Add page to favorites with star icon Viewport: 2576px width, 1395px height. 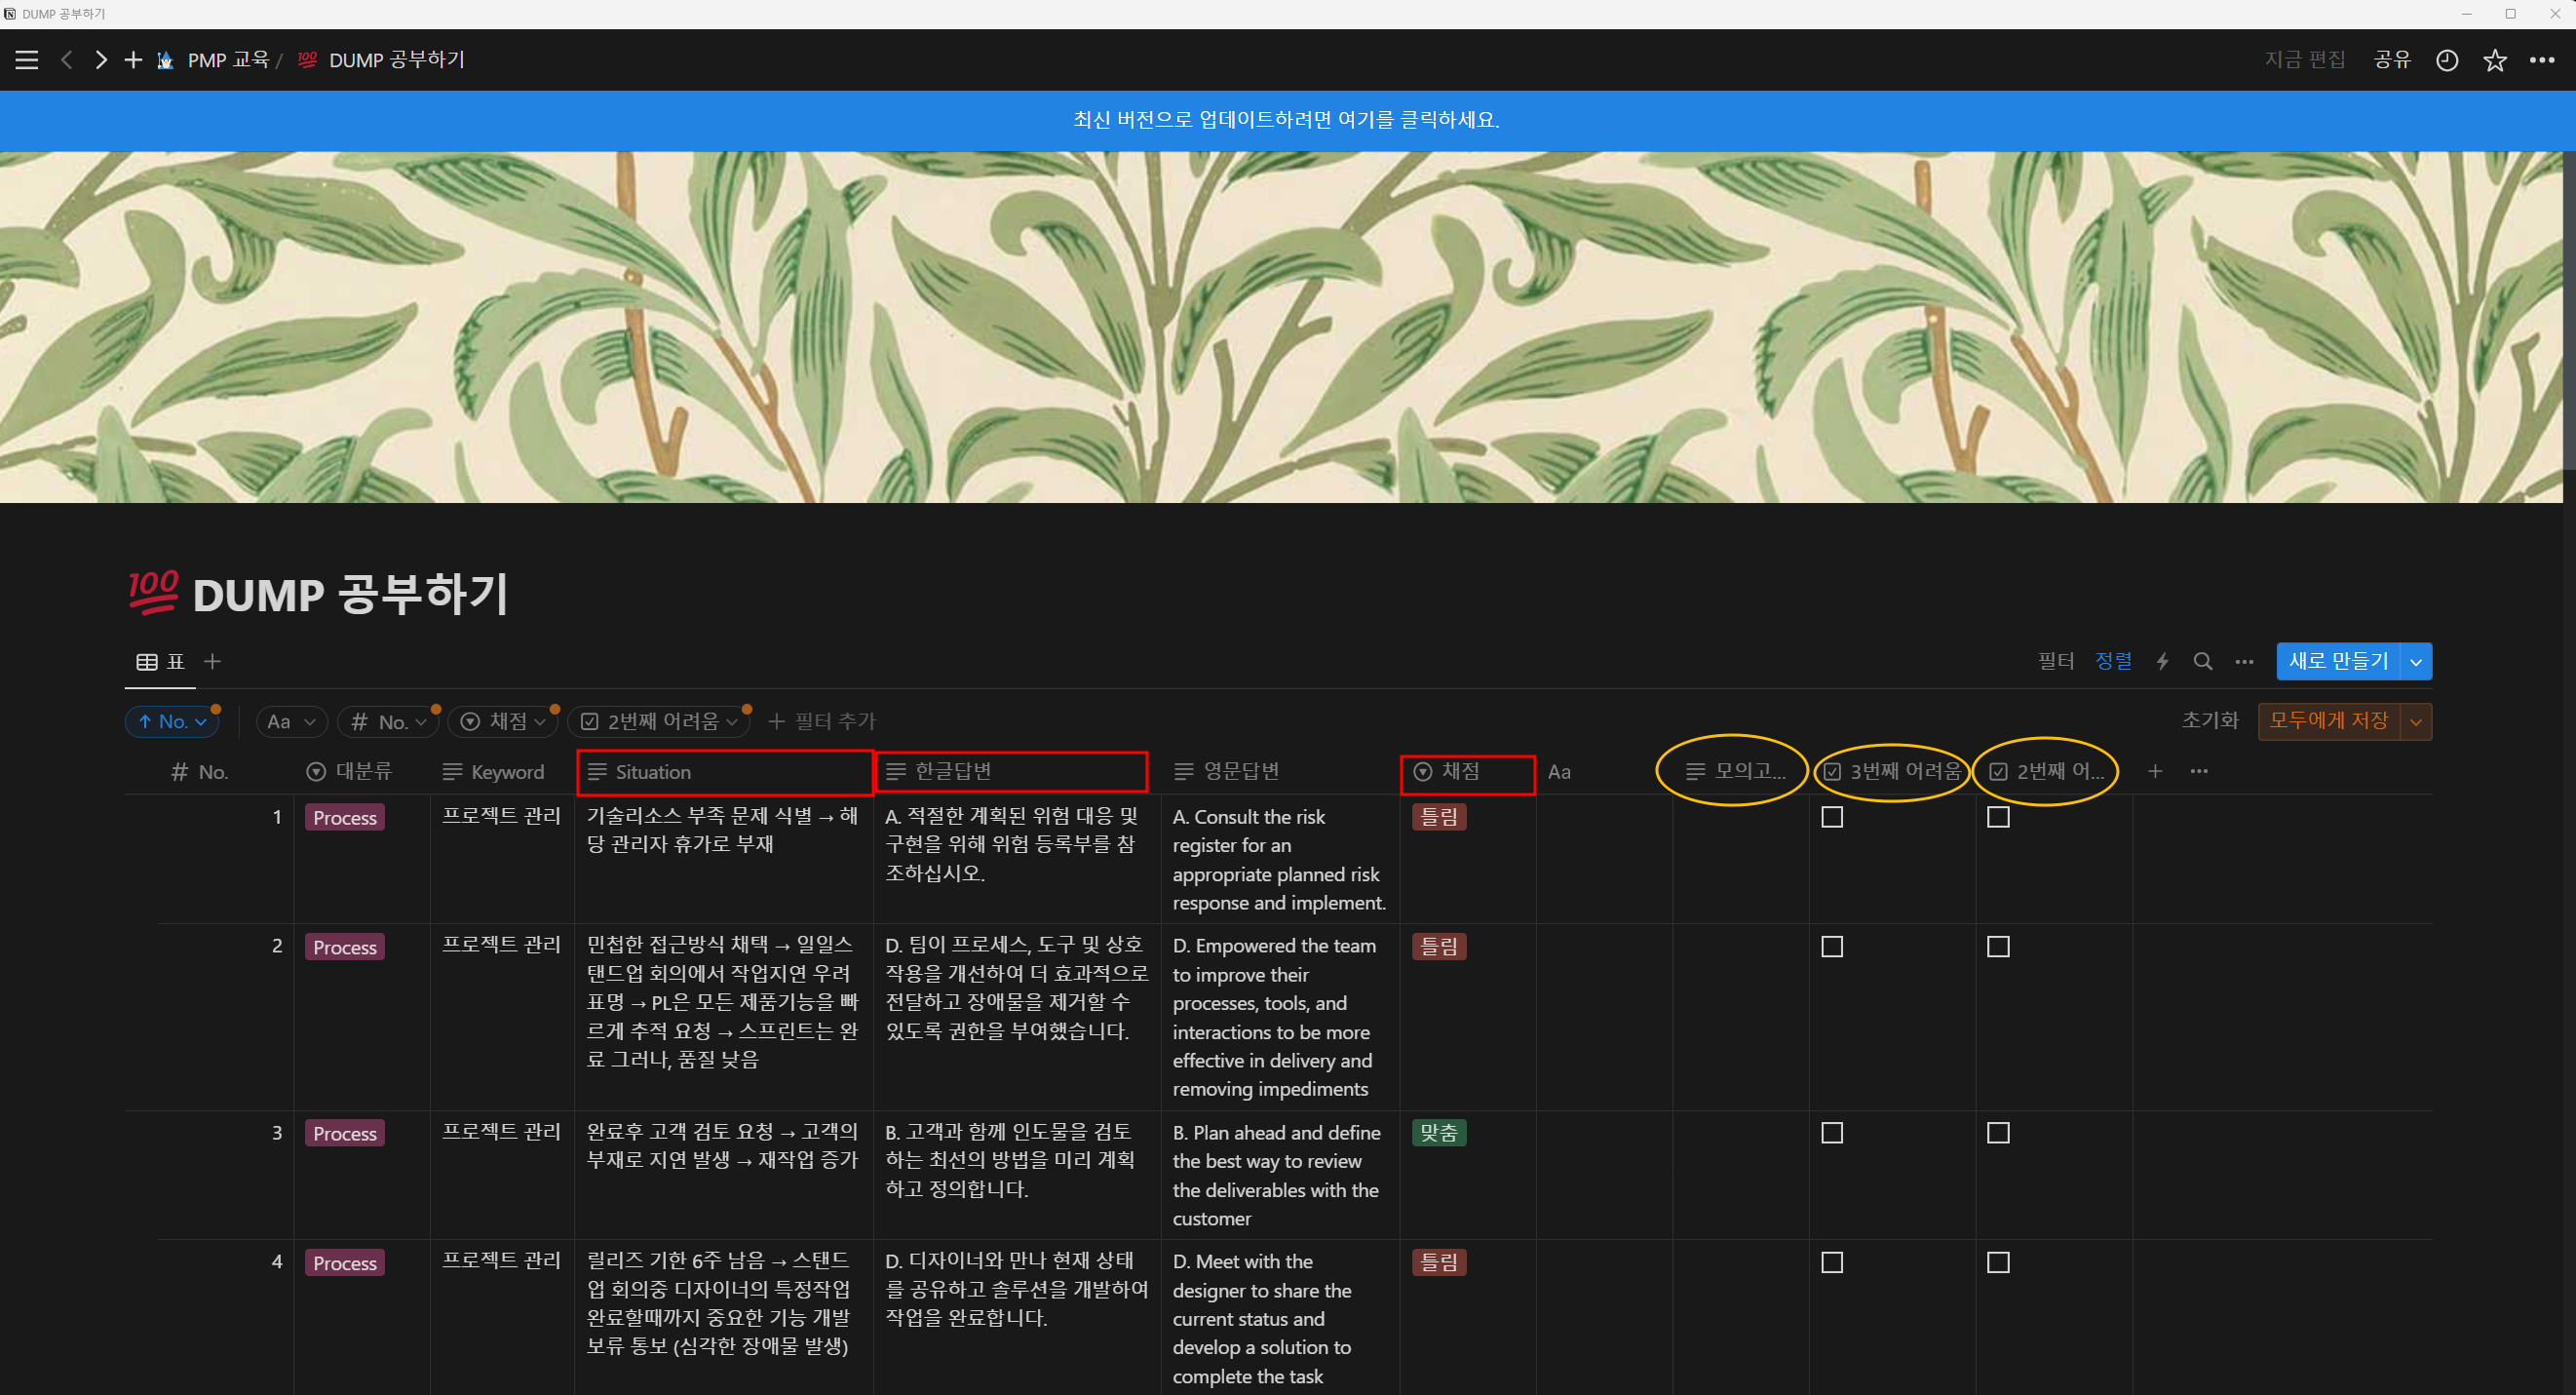[x=2495, y=60]
